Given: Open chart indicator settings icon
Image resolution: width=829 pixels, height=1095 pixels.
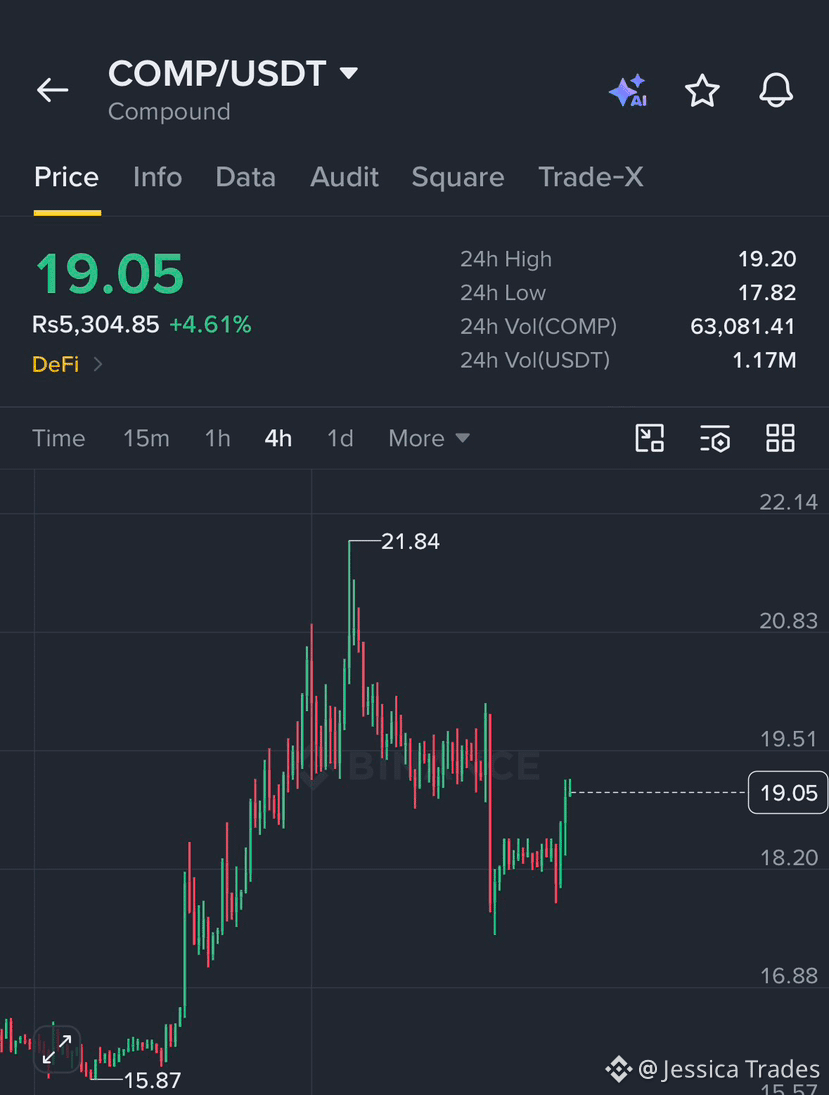Looking at the screenshot, I should 715,439.
